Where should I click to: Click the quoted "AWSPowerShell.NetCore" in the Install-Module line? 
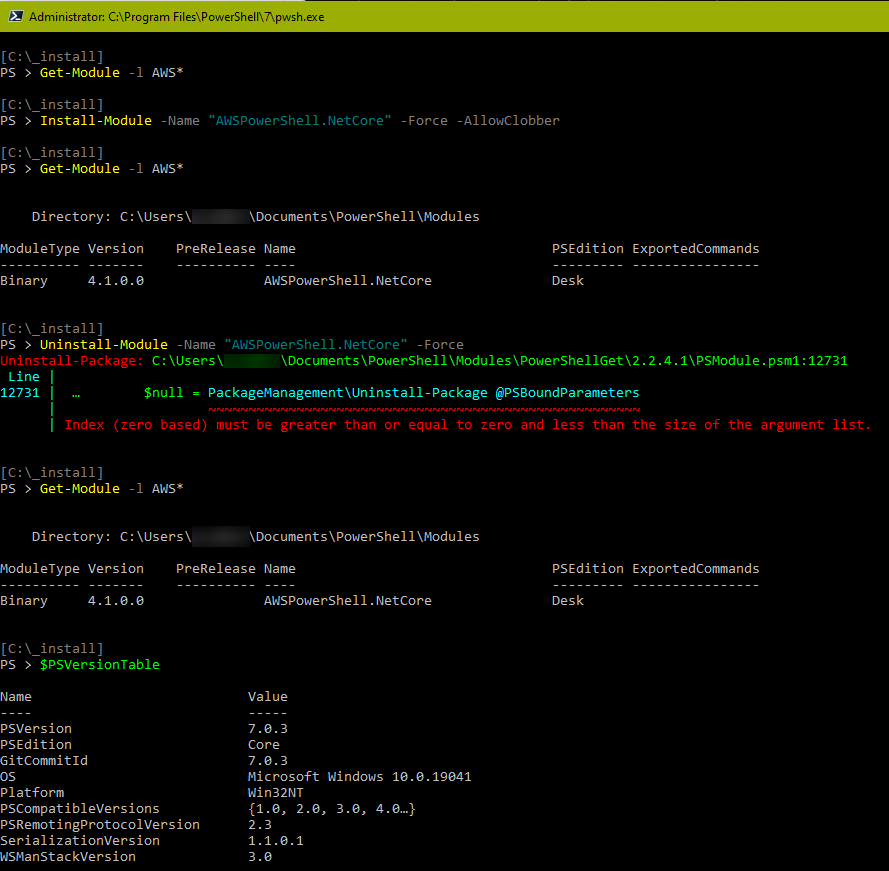coord(299,121)
